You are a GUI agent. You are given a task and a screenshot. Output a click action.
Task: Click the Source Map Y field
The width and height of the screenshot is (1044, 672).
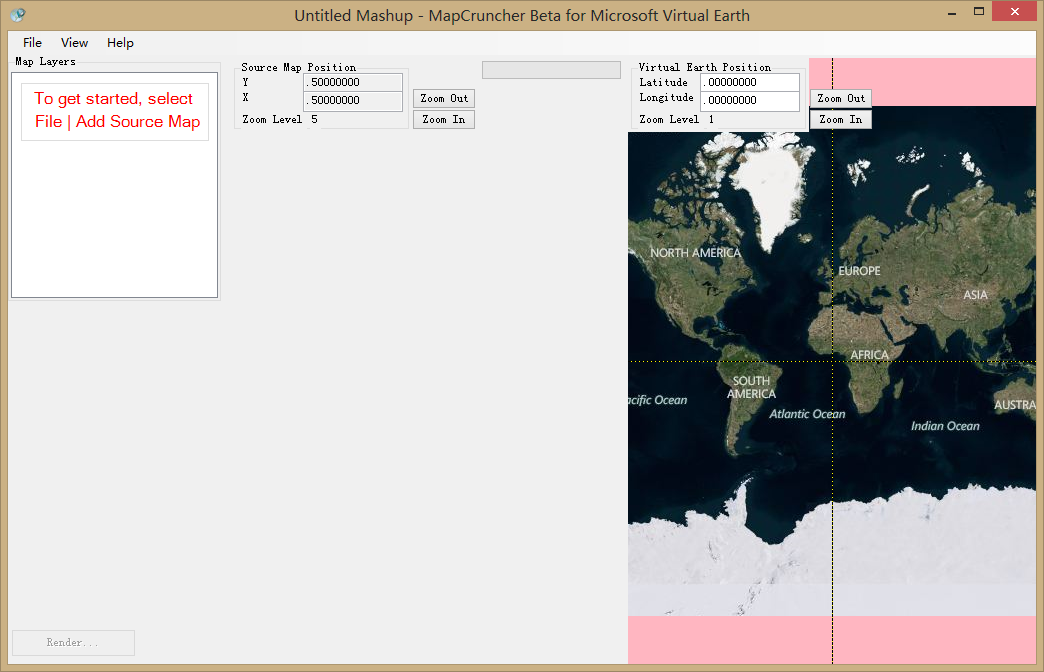(x=353, y=83)
